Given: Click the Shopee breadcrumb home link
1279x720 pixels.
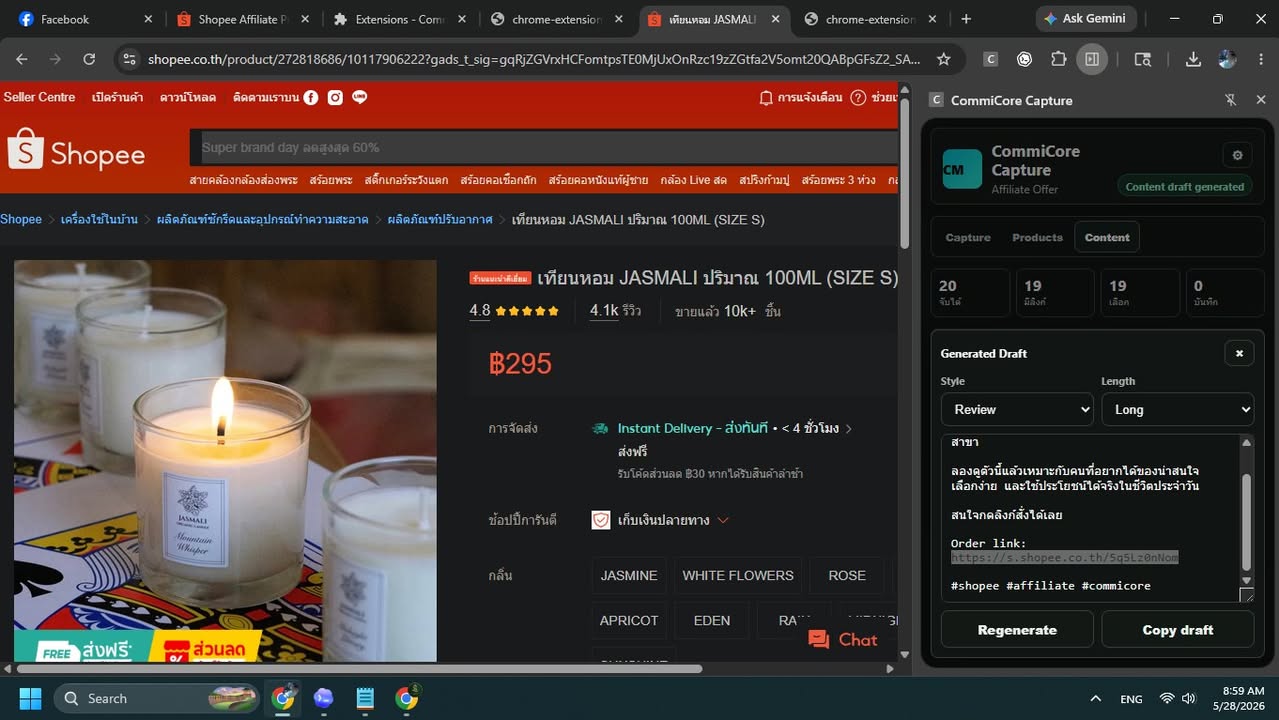Looking at the screenshot, I should 21,219.
